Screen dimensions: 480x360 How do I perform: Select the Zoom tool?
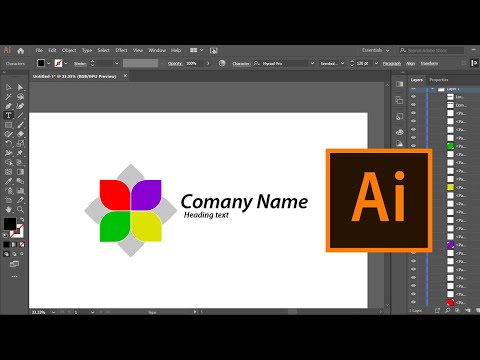click(20, 209)
